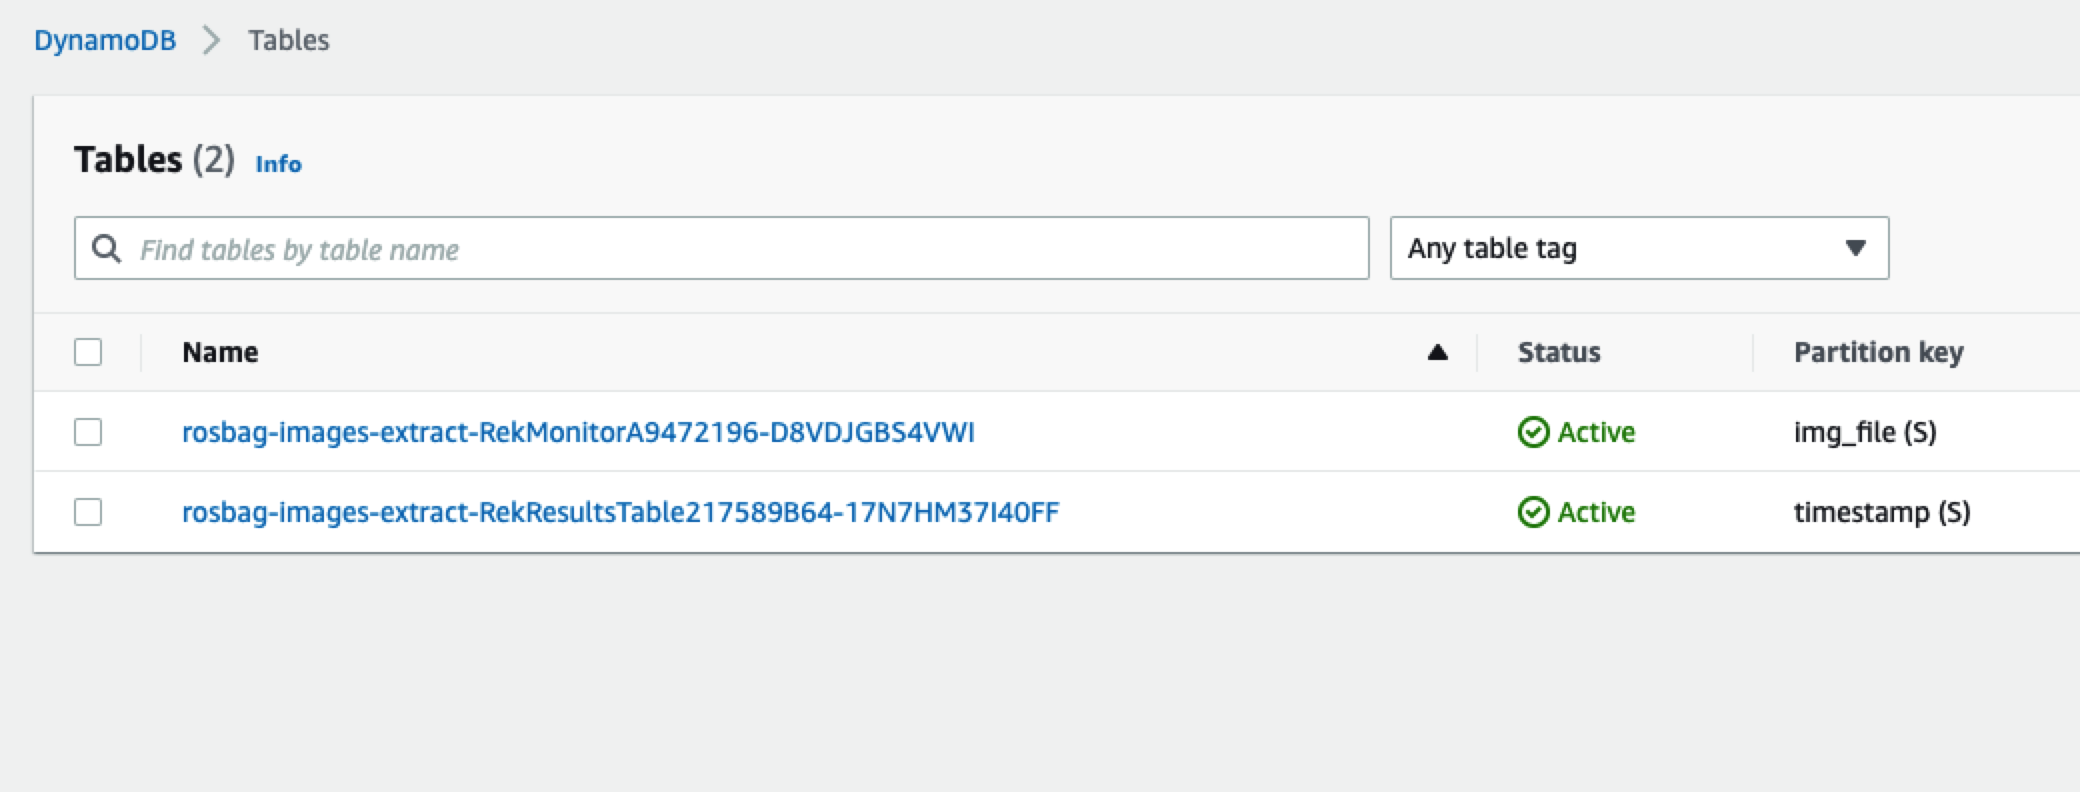The height and width of the screenshot is (792, 2080).
Task: Go to DynamoDB breadcrumb link
Action: point(105,40)
